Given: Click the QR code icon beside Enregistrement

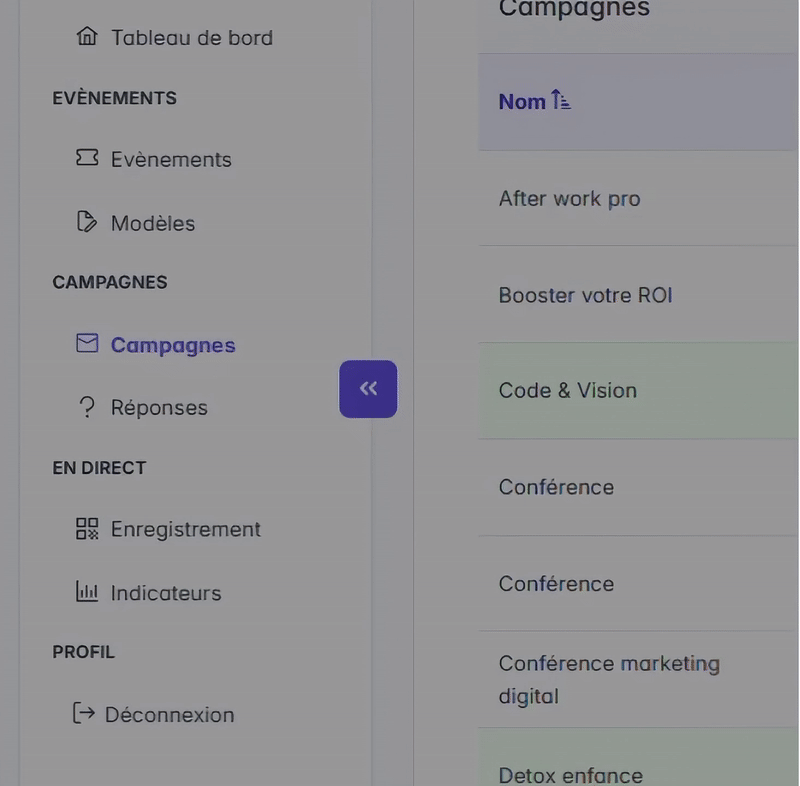Looking at the screenshot, I should pyautogui.click(x=87, y=529).
